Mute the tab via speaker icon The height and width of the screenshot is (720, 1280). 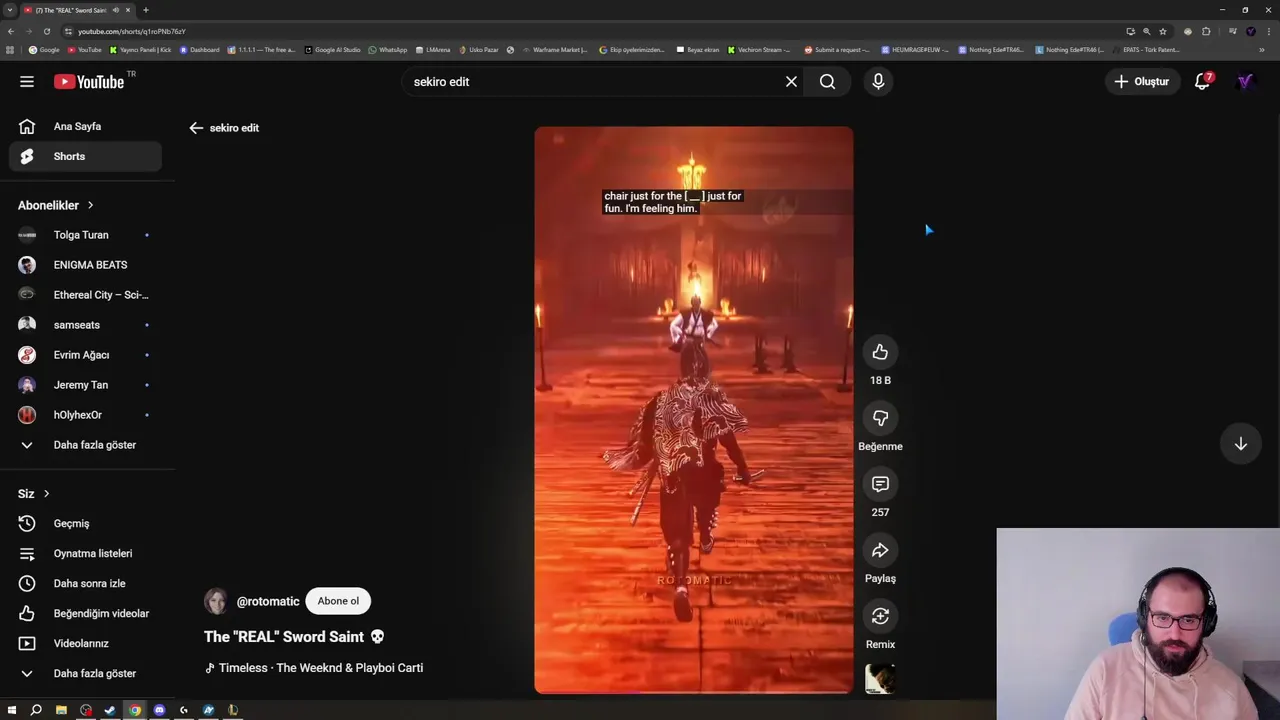pyautogui.click(x=116, y=10)
